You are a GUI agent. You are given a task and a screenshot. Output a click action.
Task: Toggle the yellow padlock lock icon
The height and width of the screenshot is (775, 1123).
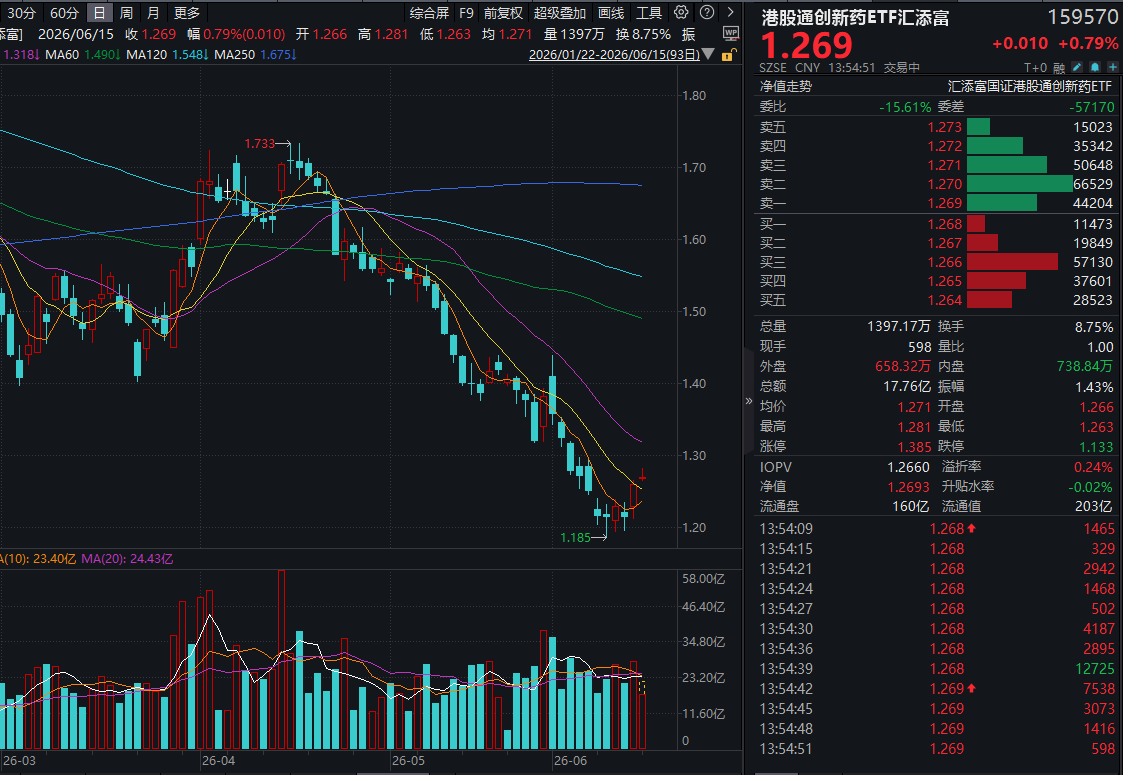point(728,54)
